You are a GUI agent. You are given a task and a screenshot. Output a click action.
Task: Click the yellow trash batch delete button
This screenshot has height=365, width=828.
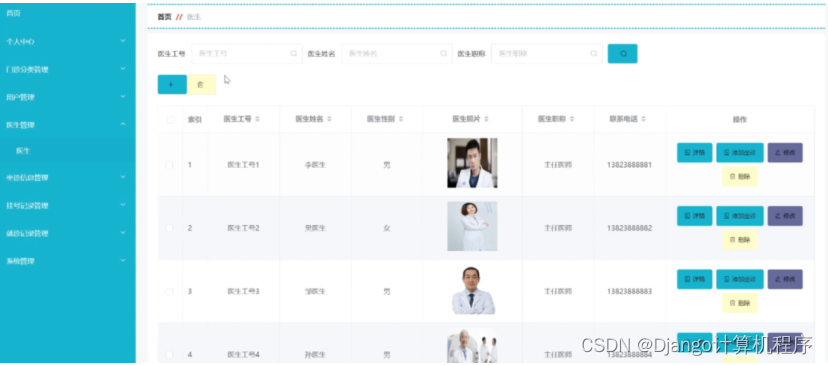pos(201,85)
